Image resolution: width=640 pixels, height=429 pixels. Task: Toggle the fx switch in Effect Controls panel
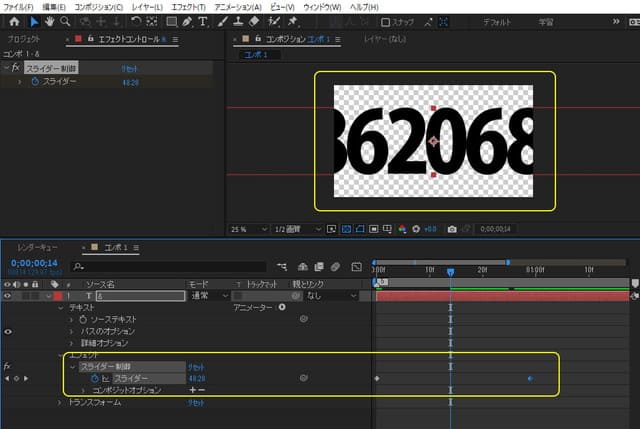coord(16,68)
